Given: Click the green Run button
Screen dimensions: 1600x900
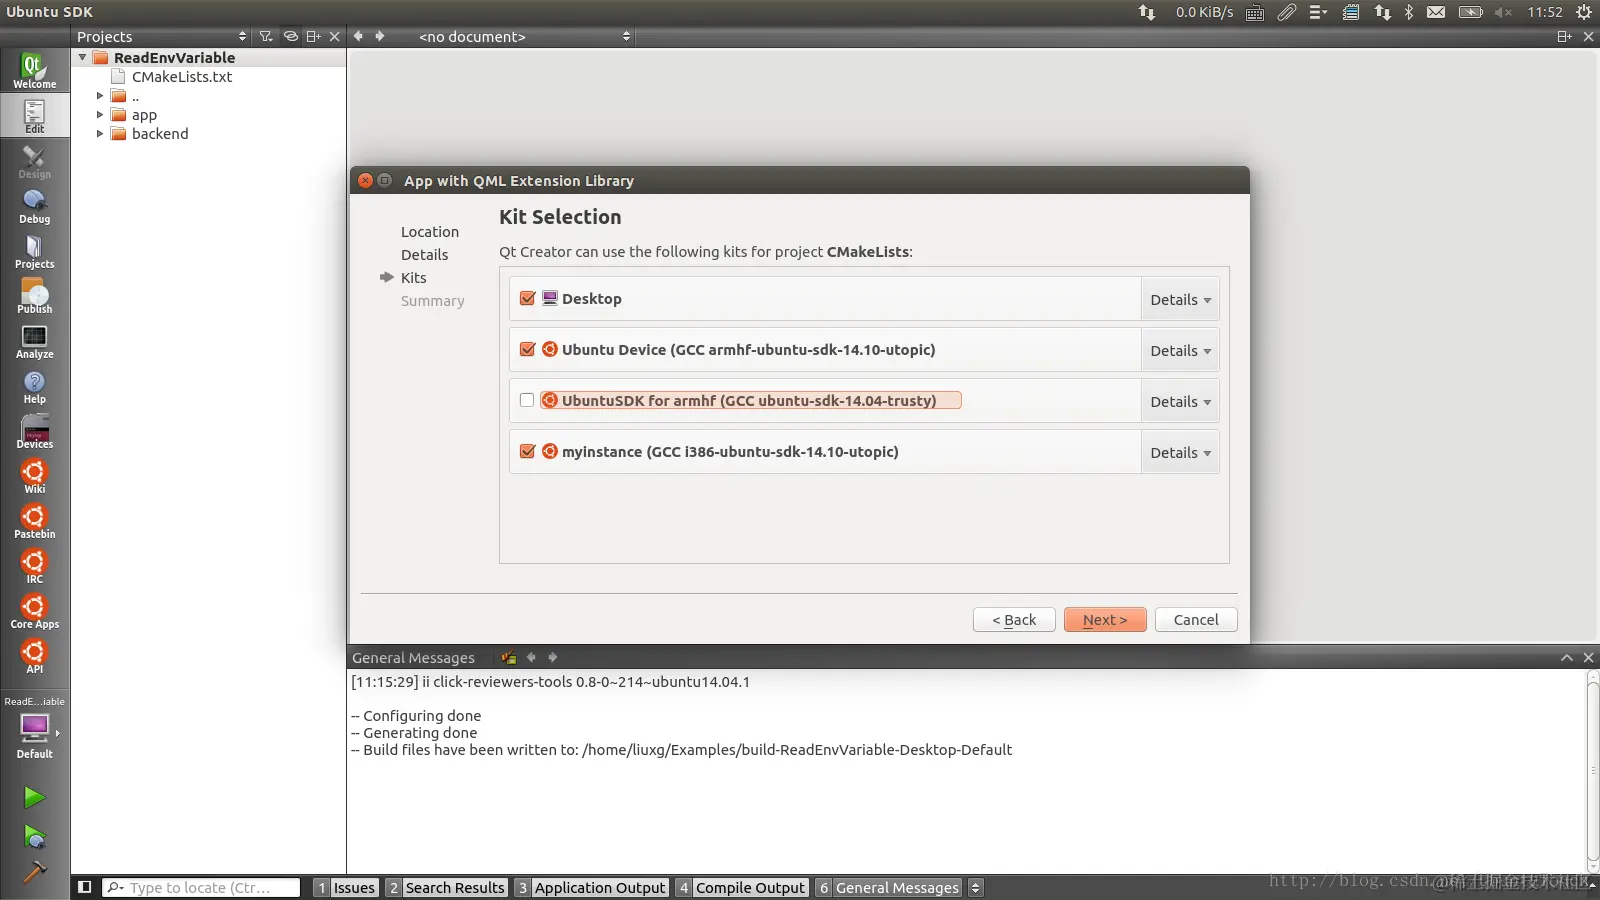Looking at the screenshot, I should [34, 797].
